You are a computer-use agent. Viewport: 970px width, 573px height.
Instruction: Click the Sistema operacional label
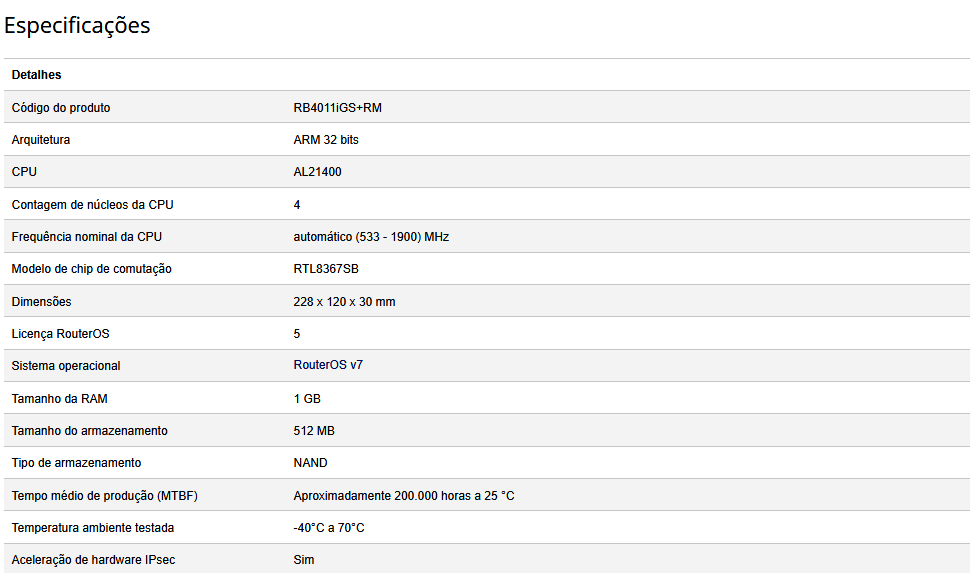[x=66, y=366]
